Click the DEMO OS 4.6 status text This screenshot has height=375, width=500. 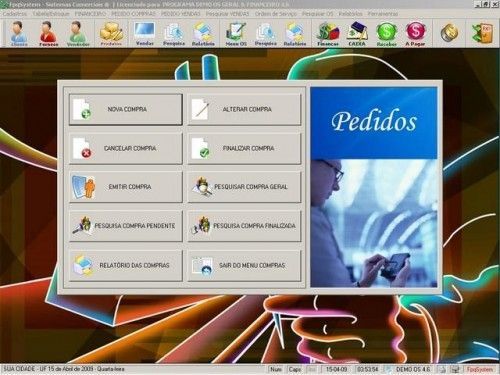click(413, 369)
